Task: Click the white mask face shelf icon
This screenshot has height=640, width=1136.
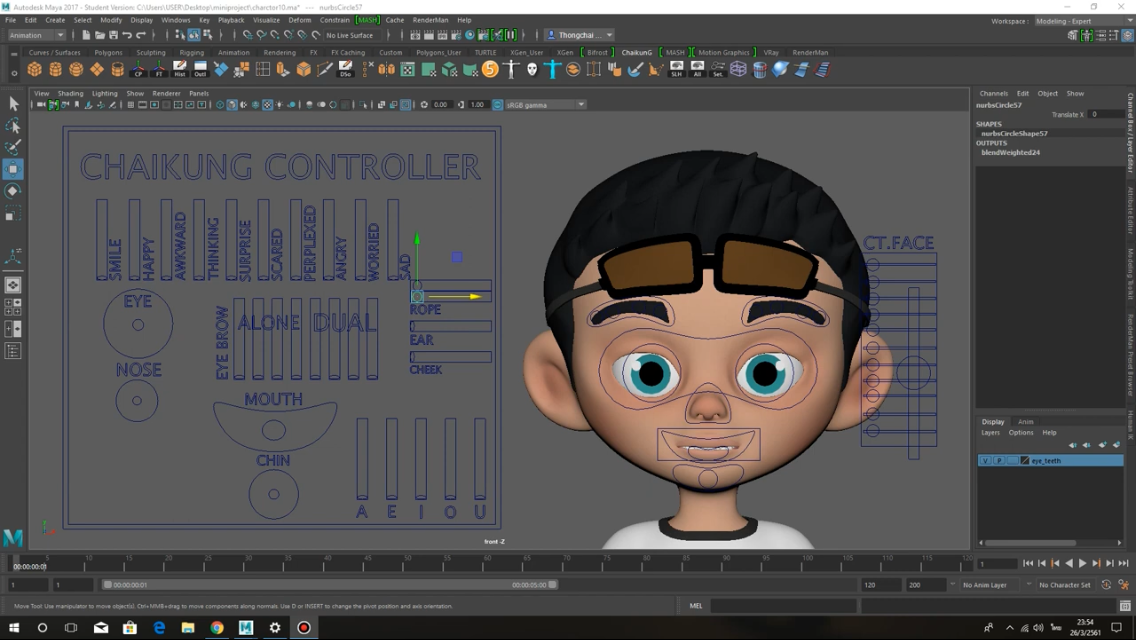Action: click(532, 70)
